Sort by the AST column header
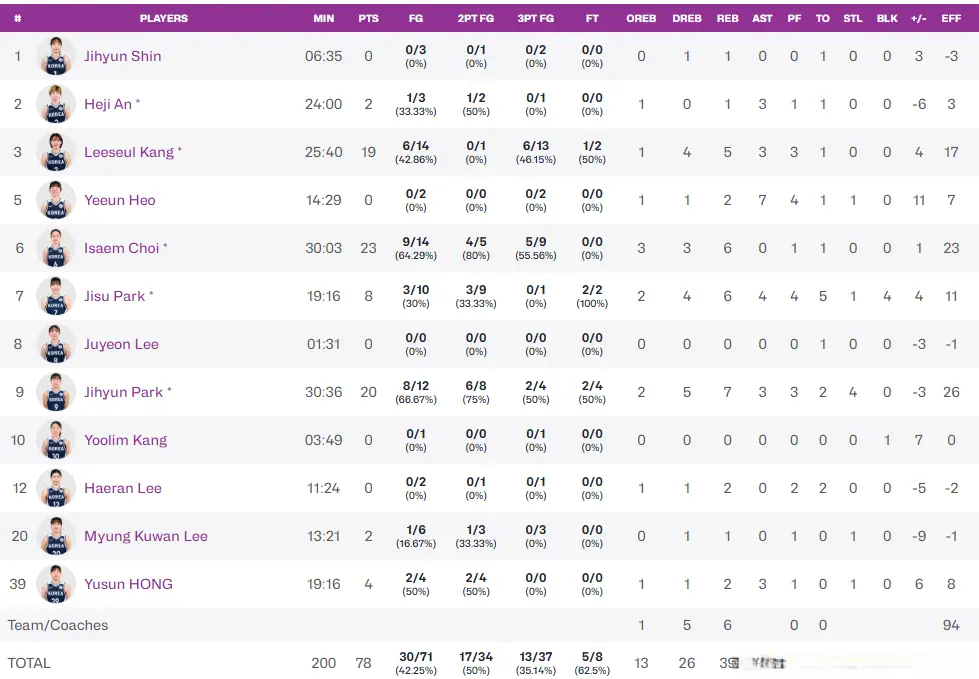Screen dimensions: 979x679 pos(762,19)
